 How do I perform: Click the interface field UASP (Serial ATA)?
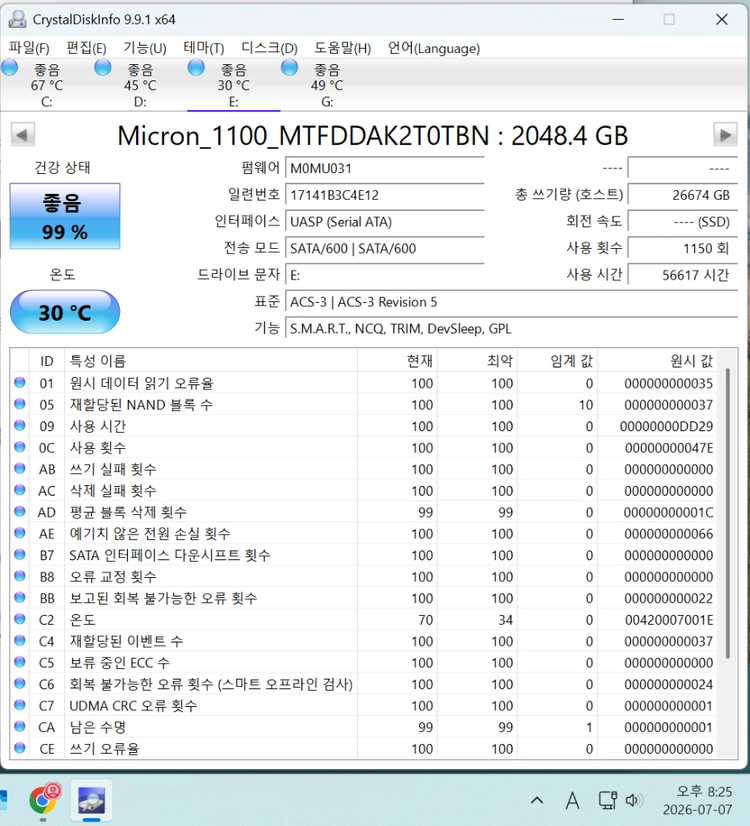pyautogui.click(x=384, y=222)
